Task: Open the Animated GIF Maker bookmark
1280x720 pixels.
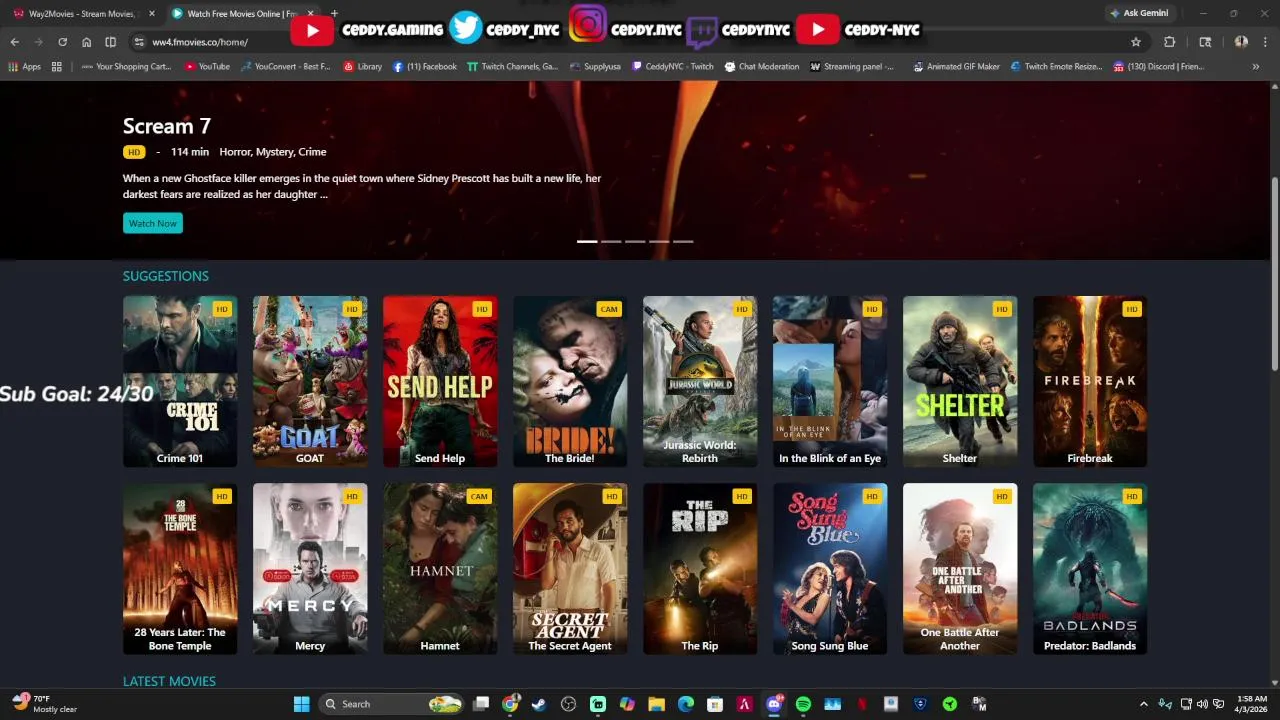Action: [956, 67]
